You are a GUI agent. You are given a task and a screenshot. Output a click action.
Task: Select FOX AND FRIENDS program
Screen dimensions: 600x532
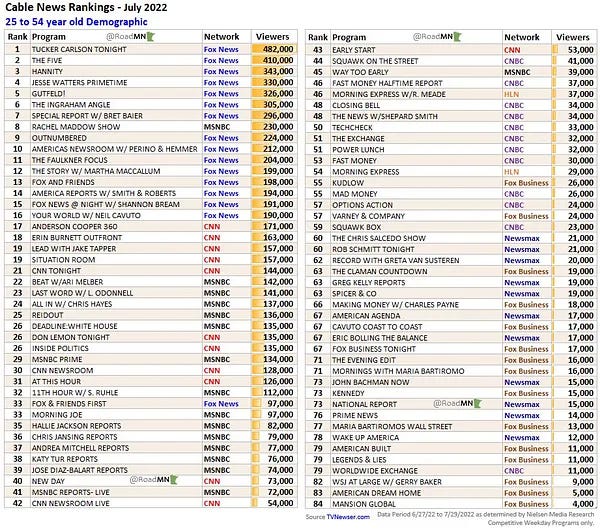point(63,183)
